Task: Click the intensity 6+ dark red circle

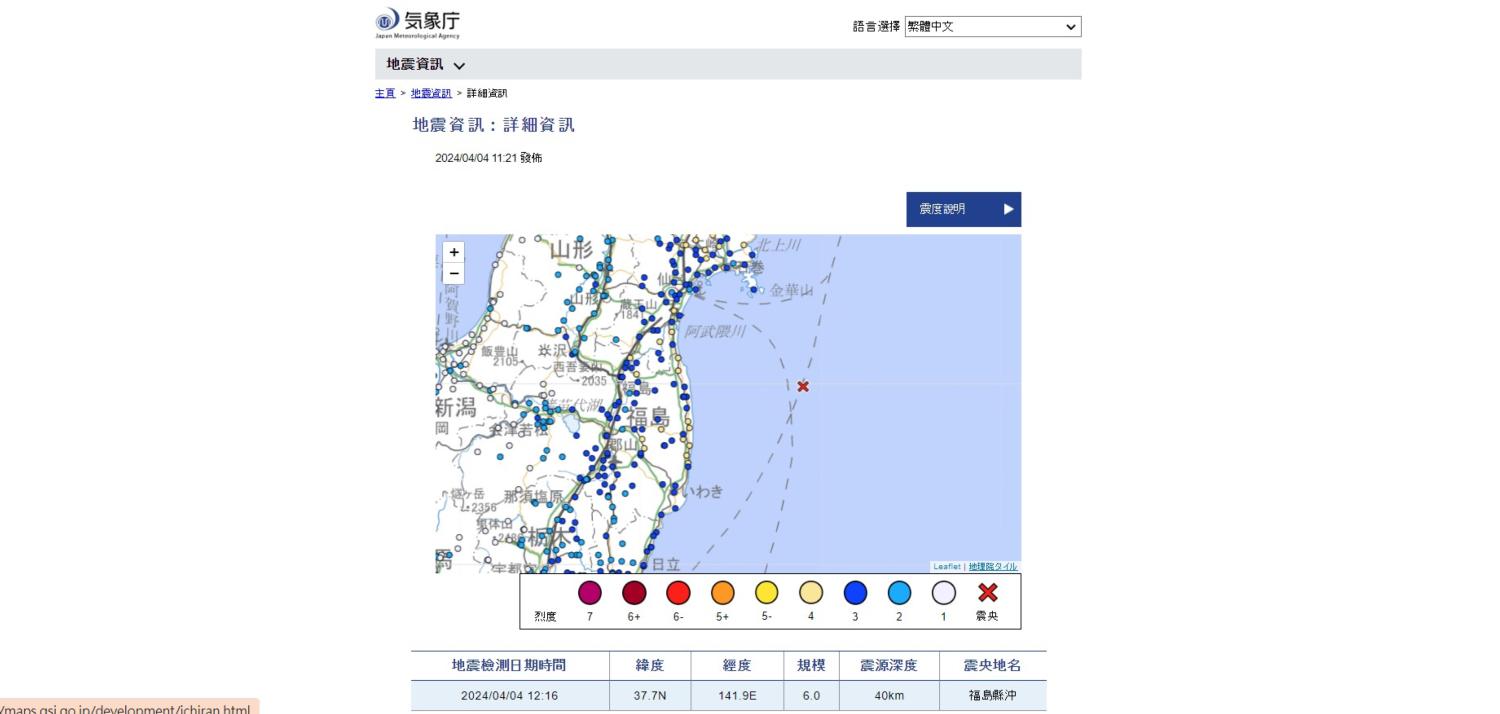Action: (634, 593)
